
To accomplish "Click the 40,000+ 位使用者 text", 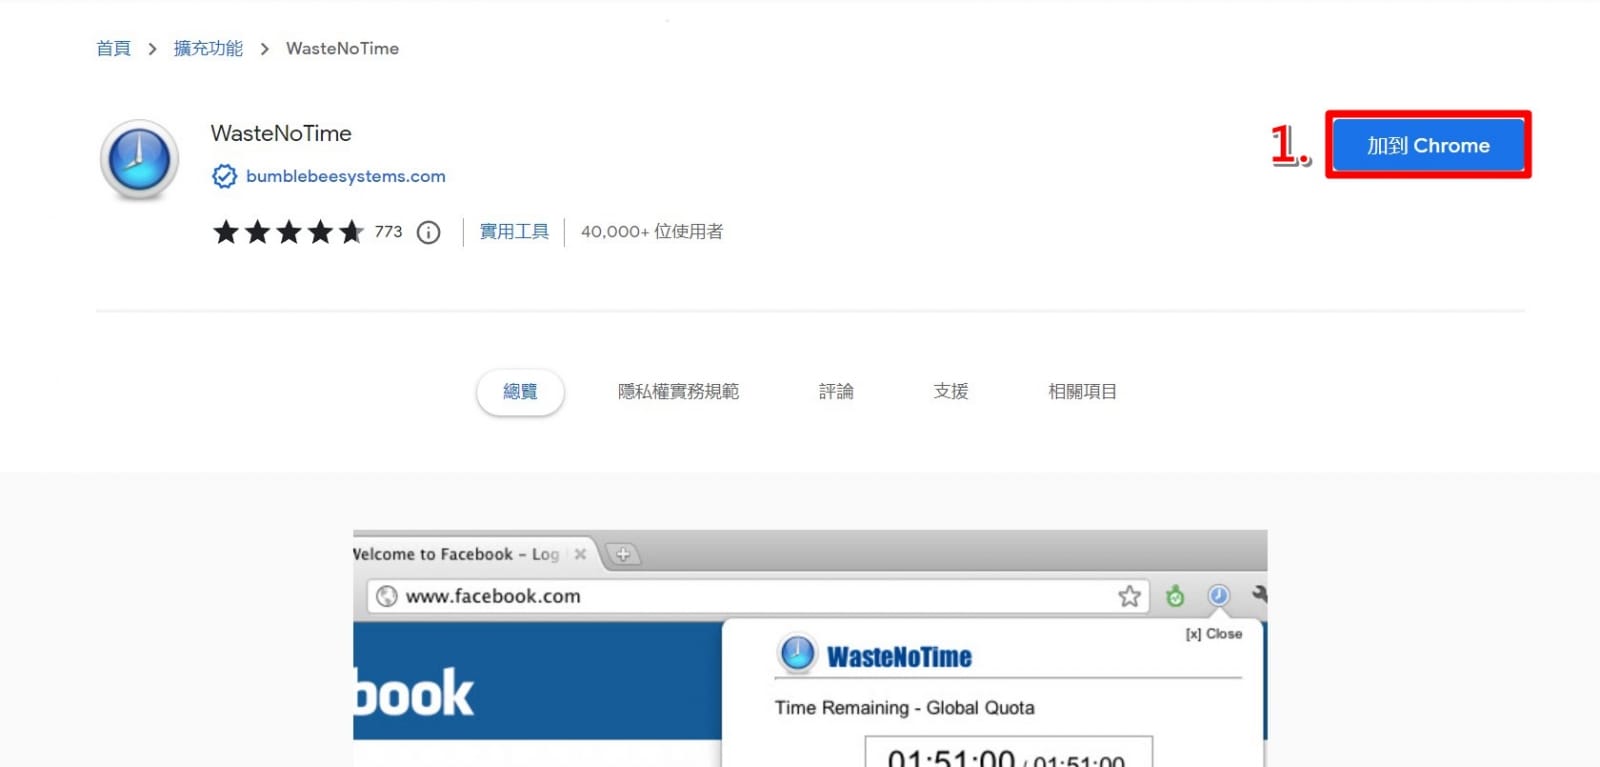I will [652, 232].
